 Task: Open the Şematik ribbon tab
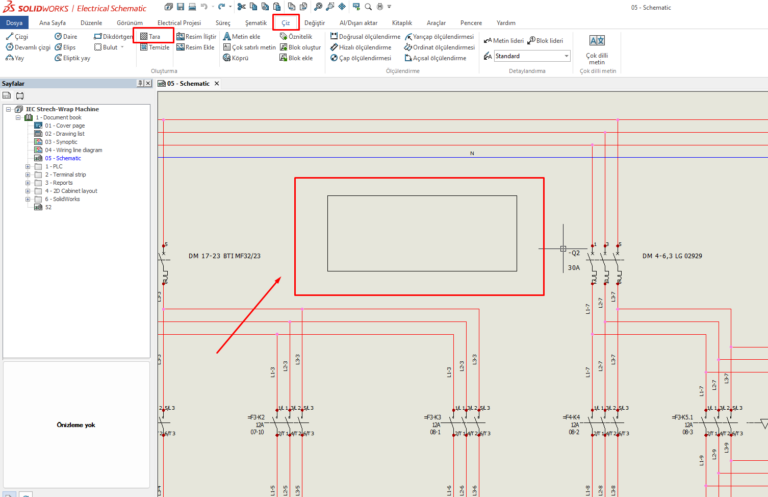(x=256, y=22)
